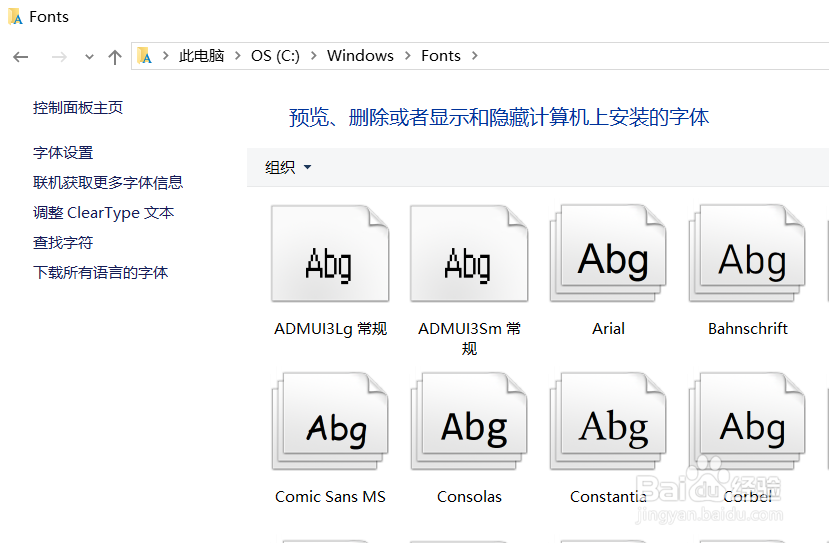The image size is (829, 543).
Task: Expand chevron after Fonts in path
Action: [474, 56]
